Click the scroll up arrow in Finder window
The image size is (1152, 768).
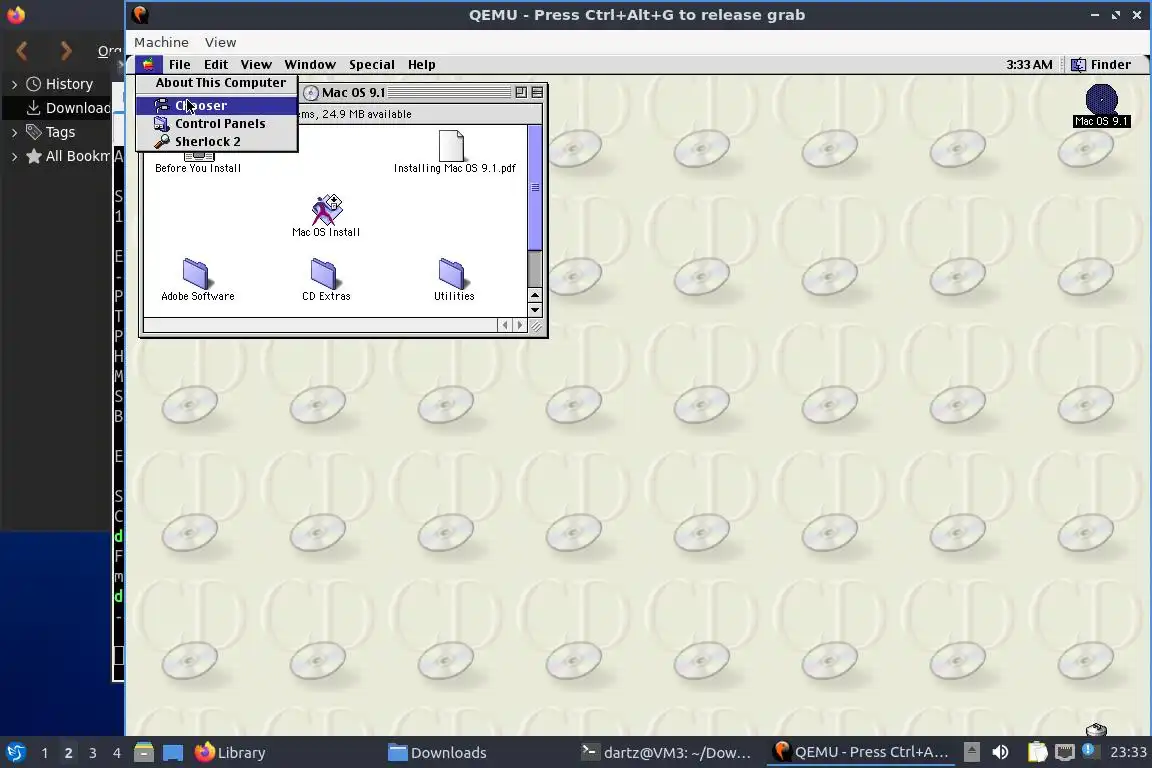535,295
